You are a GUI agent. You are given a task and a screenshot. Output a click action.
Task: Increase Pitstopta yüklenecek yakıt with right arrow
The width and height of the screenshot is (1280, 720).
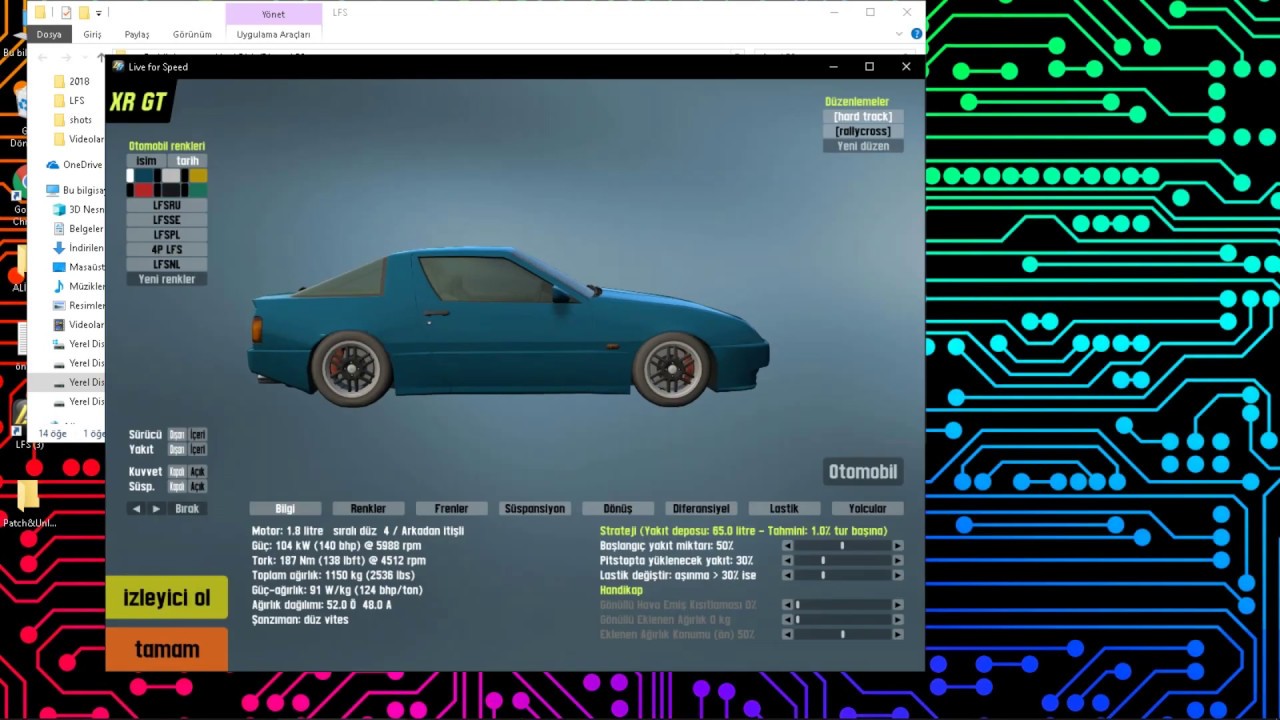898,561
